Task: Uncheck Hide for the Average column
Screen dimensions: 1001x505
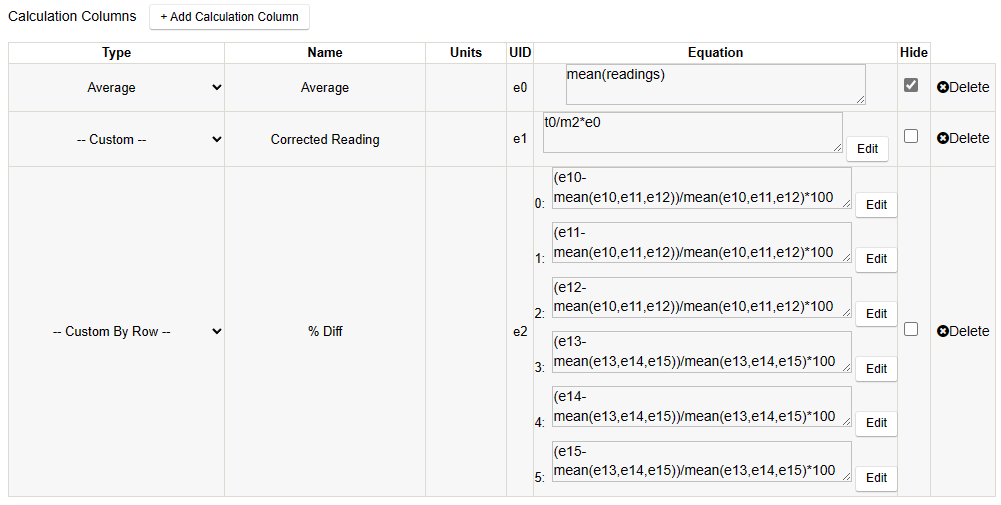Action: click(910, 86)
